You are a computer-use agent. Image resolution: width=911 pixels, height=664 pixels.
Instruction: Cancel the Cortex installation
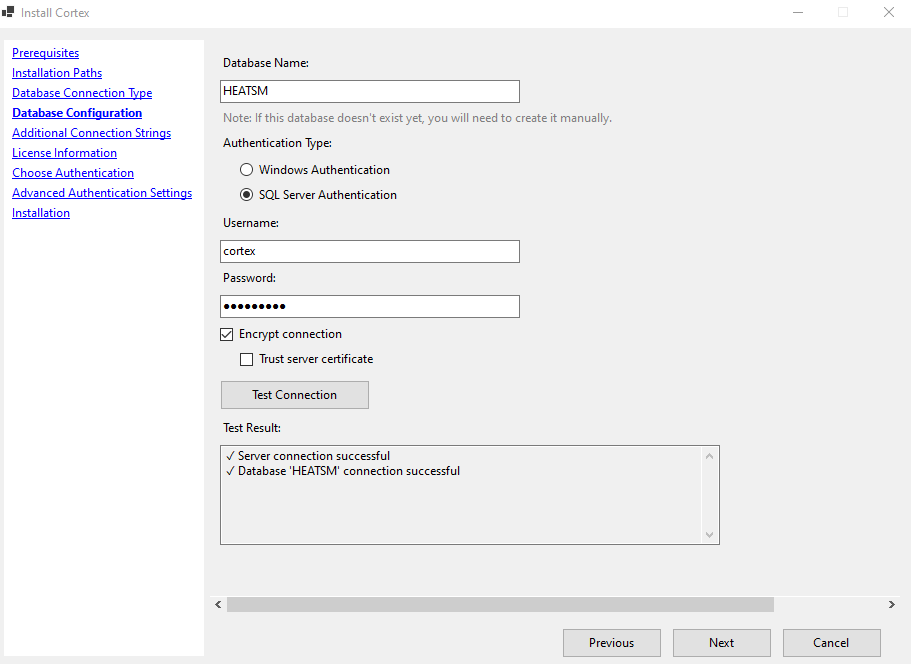831,643
